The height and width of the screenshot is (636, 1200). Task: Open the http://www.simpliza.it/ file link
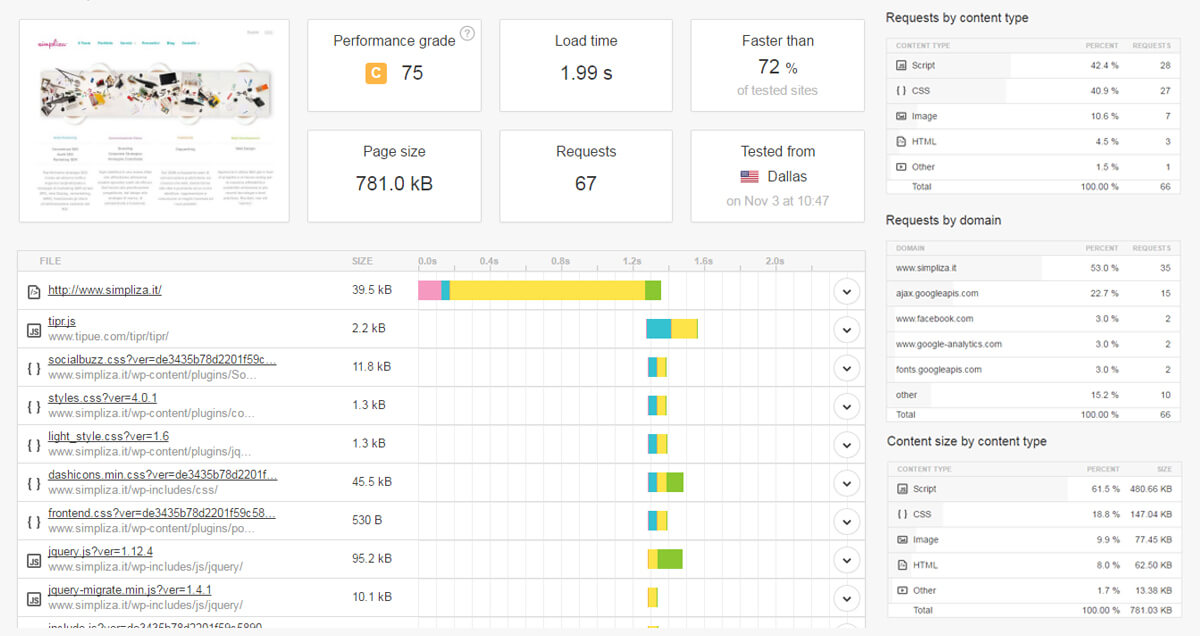click(105, 290)
